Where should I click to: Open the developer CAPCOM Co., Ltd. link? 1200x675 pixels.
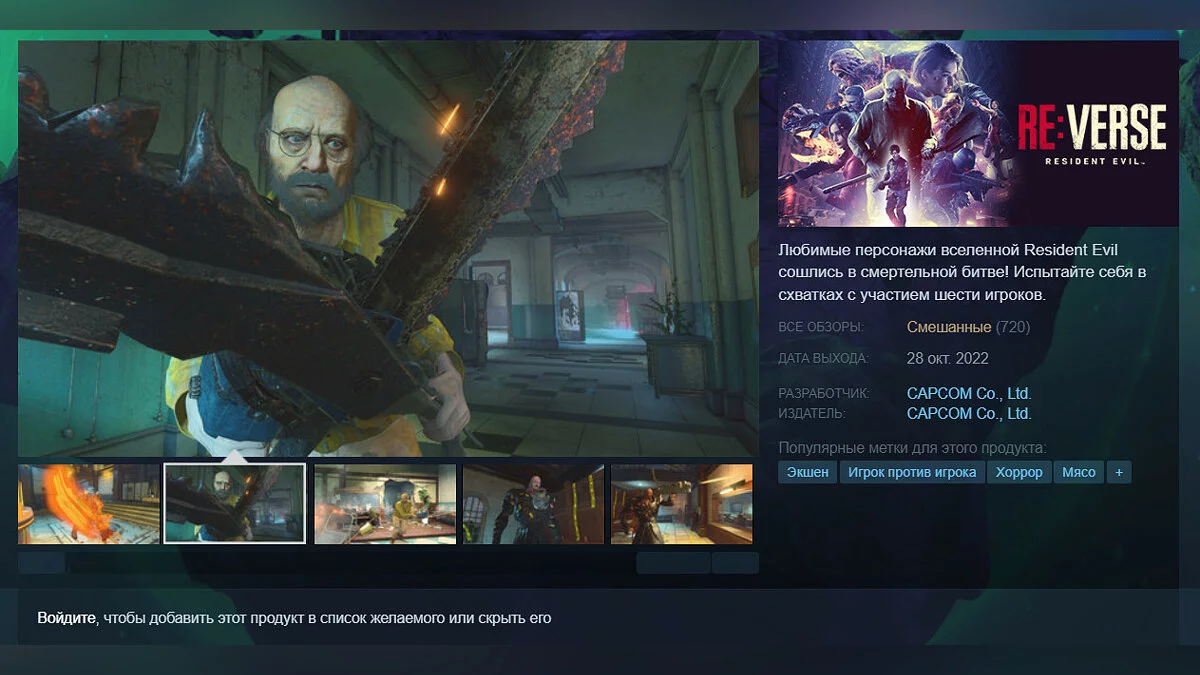point(969,394)
